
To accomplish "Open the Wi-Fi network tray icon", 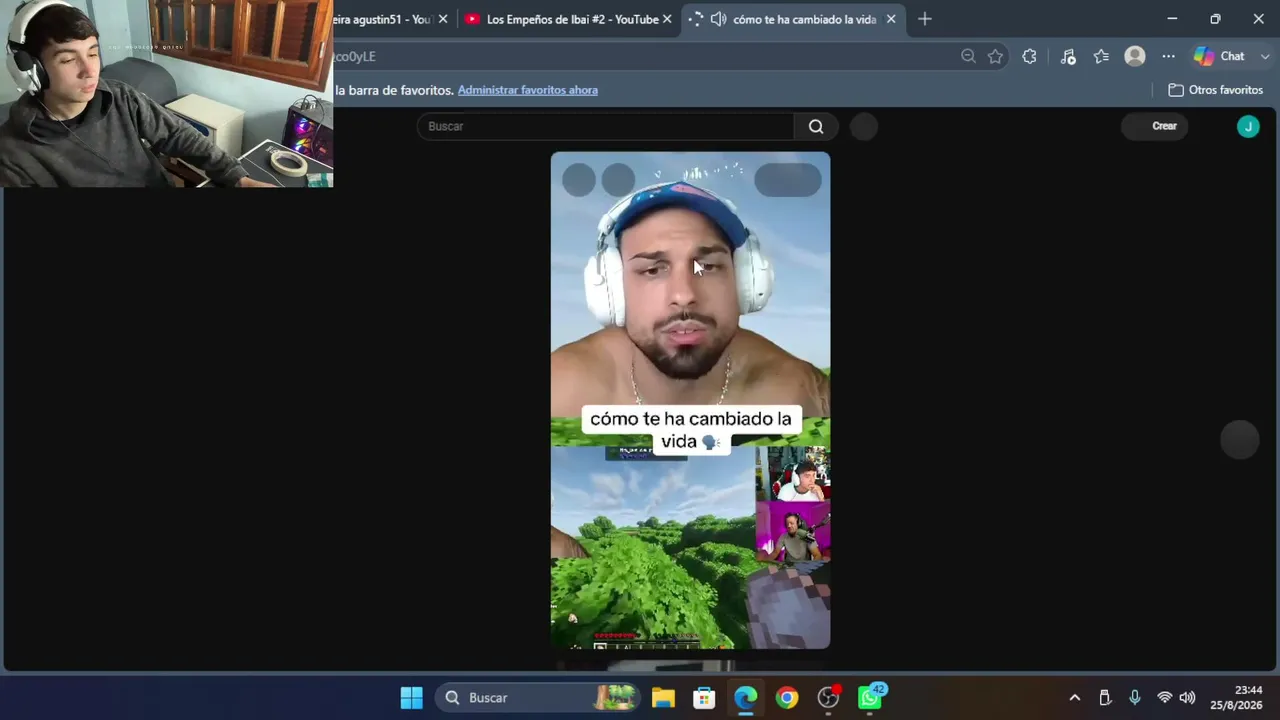I will click(1165, 698).
